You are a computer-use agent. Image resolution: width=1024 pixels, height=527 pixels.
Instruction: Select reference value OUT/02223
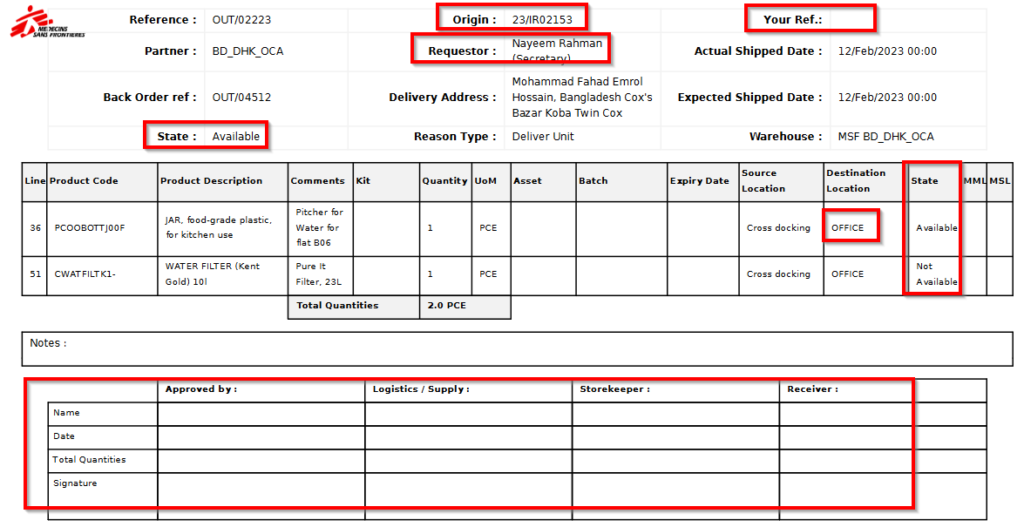pyautogui.click(x=241, y=20)
